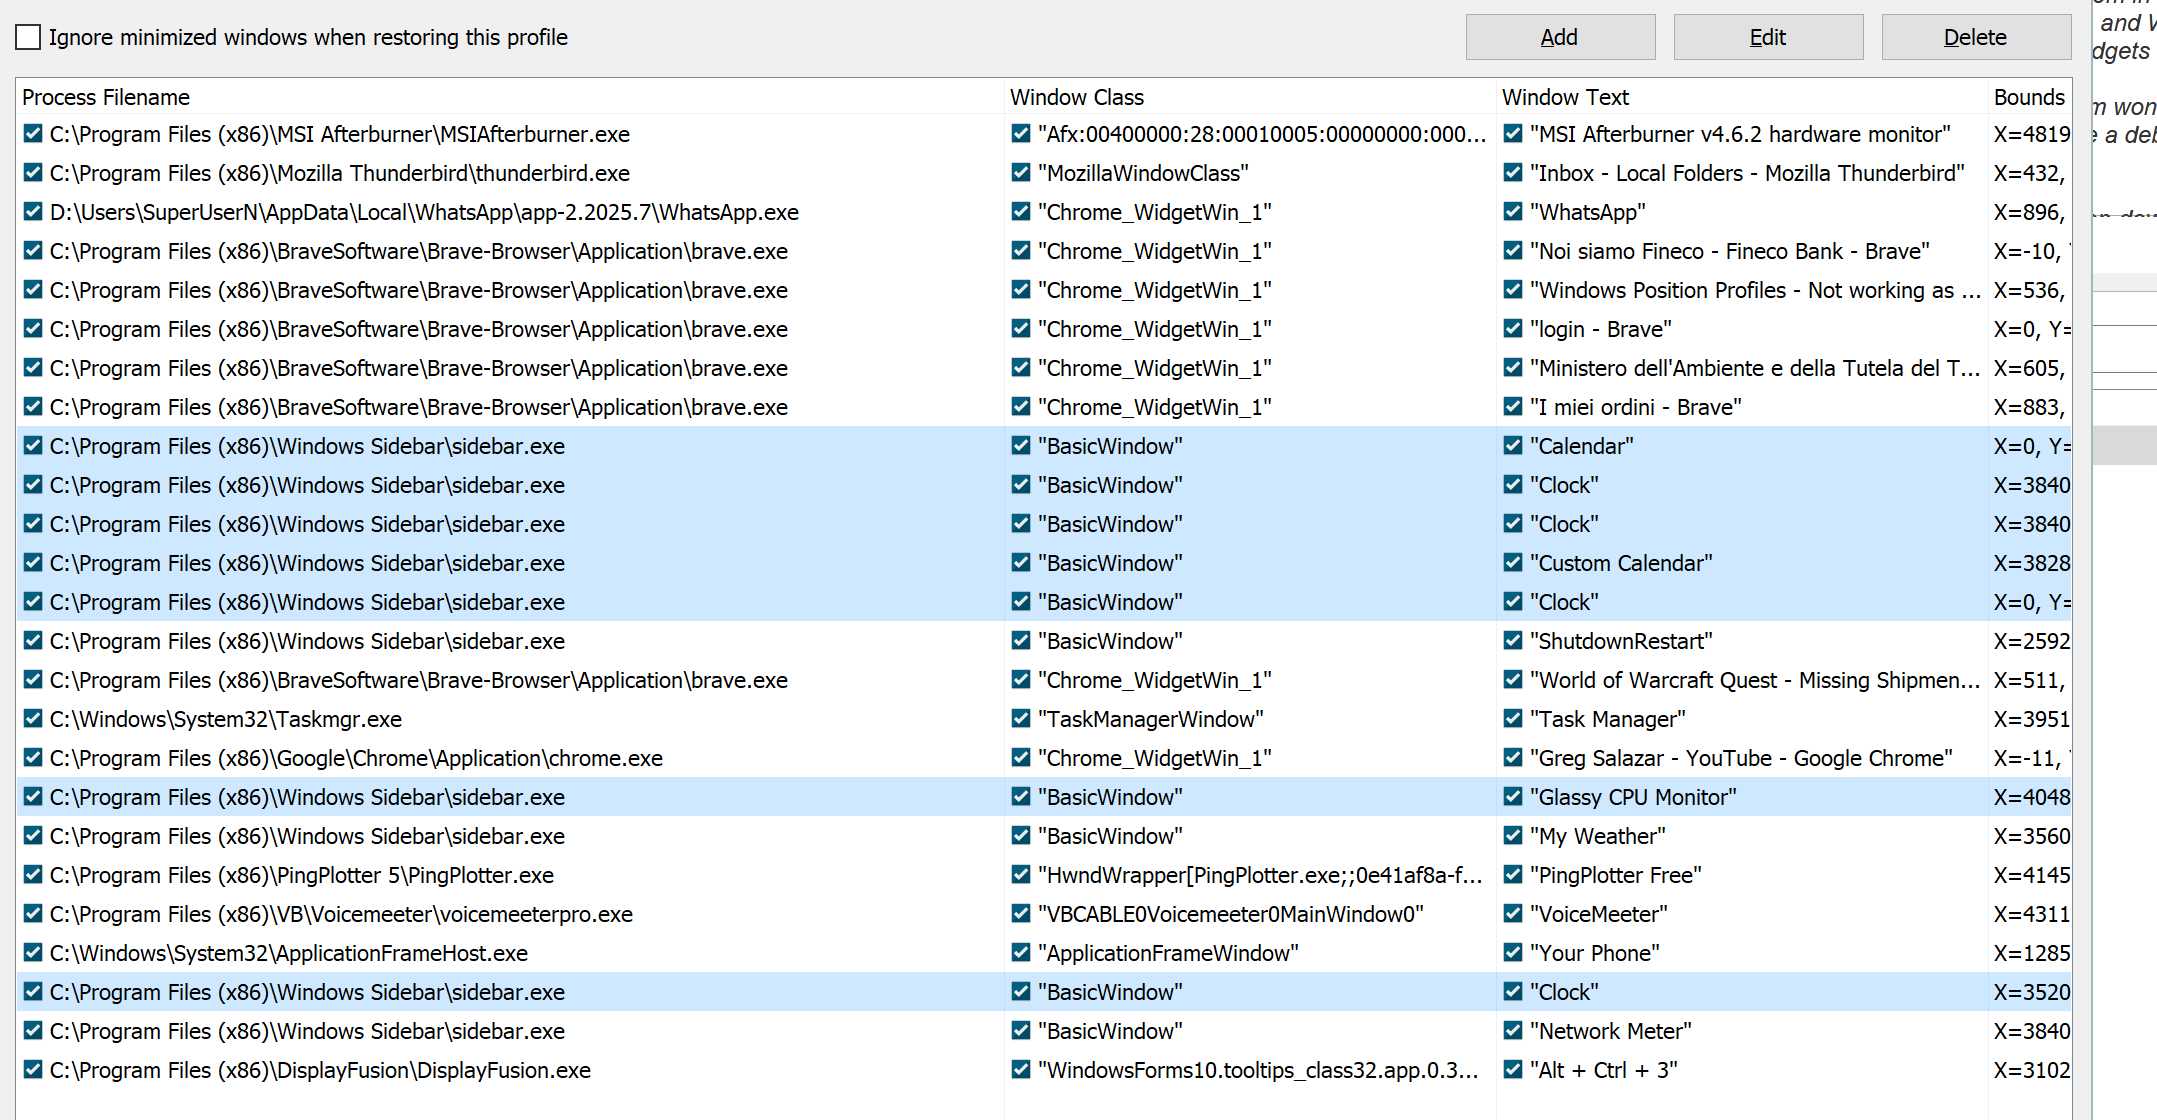Select the PingPlotter.exe process row
The width and height of the screenshot is (2157, 1120).
coord(302,875)
